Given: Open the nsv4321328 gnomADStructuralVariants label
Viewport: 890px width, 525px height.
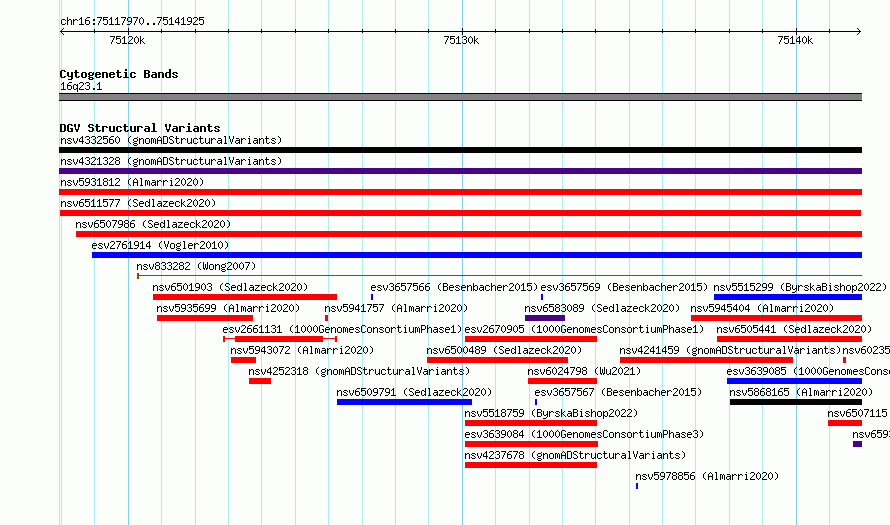Looking at the screenshot, I should 171,161.
